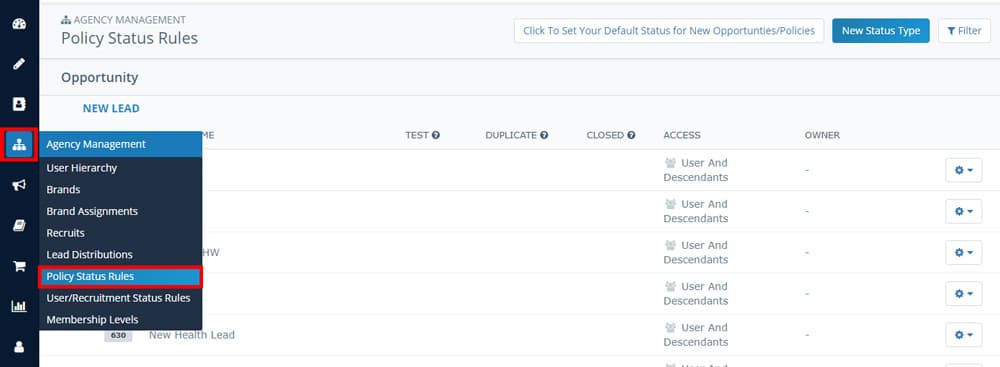
Task: Click help icon next to CLOSED column
Action: pos(631,135)
